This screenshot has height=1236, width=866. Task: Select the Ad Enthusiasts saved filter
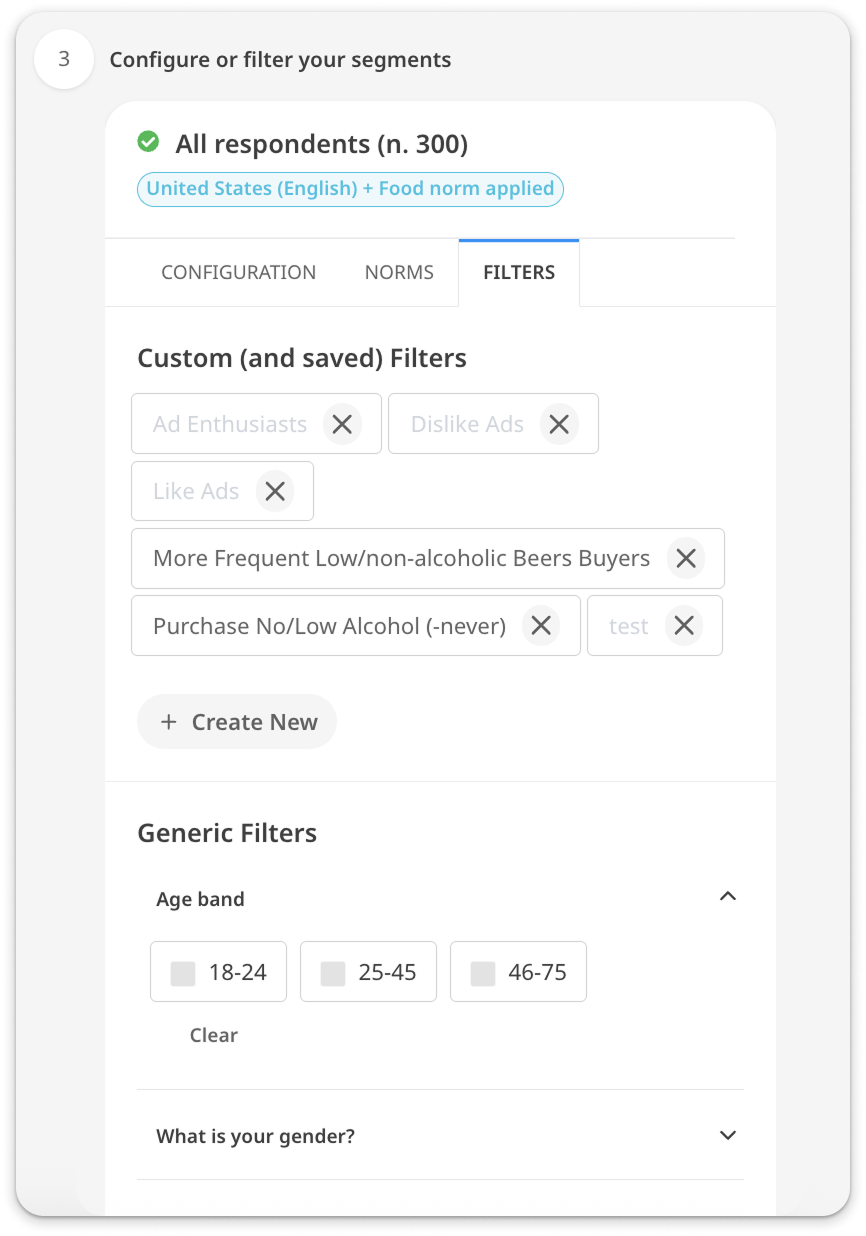229,424
